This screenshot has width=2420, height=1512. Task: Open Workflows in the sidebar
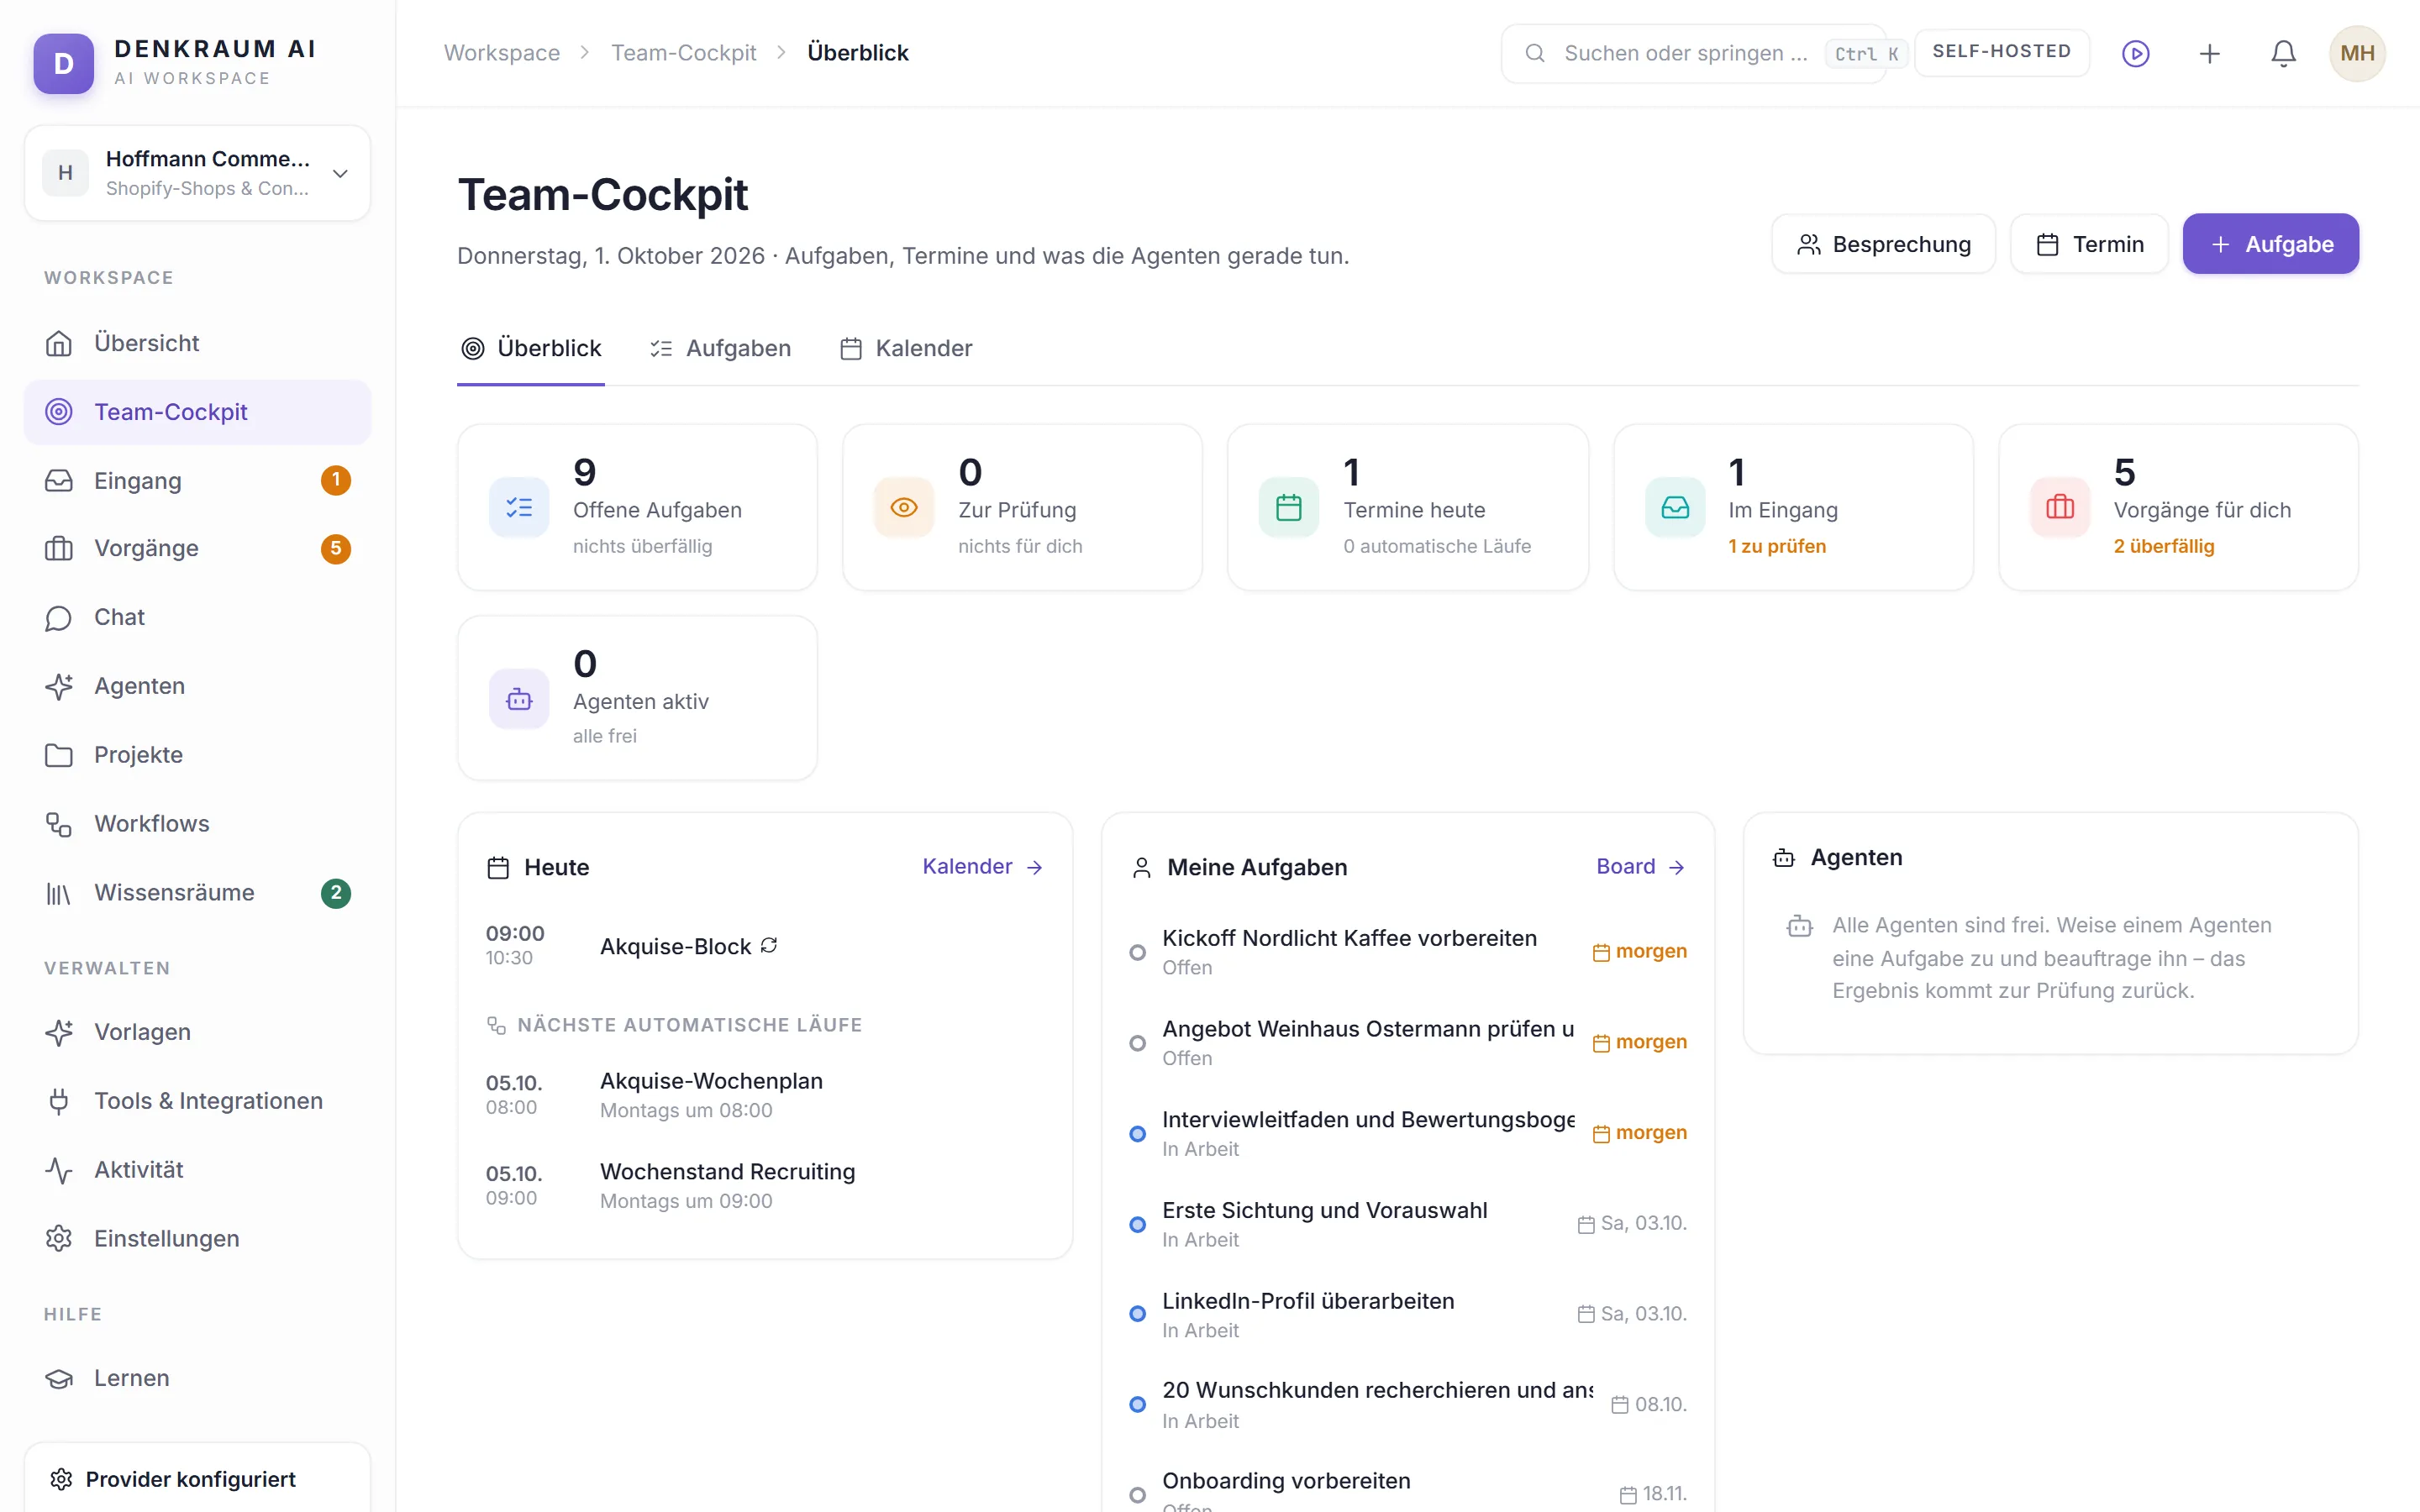197,824
